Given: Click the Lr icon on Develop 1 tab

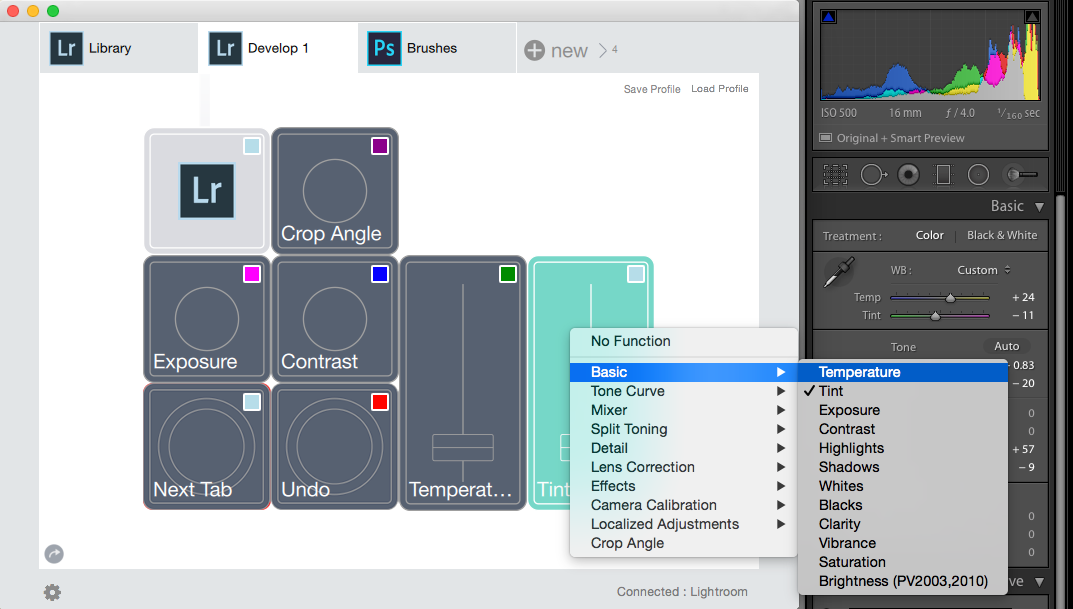Looking at the screenshot, I should 225,49.
